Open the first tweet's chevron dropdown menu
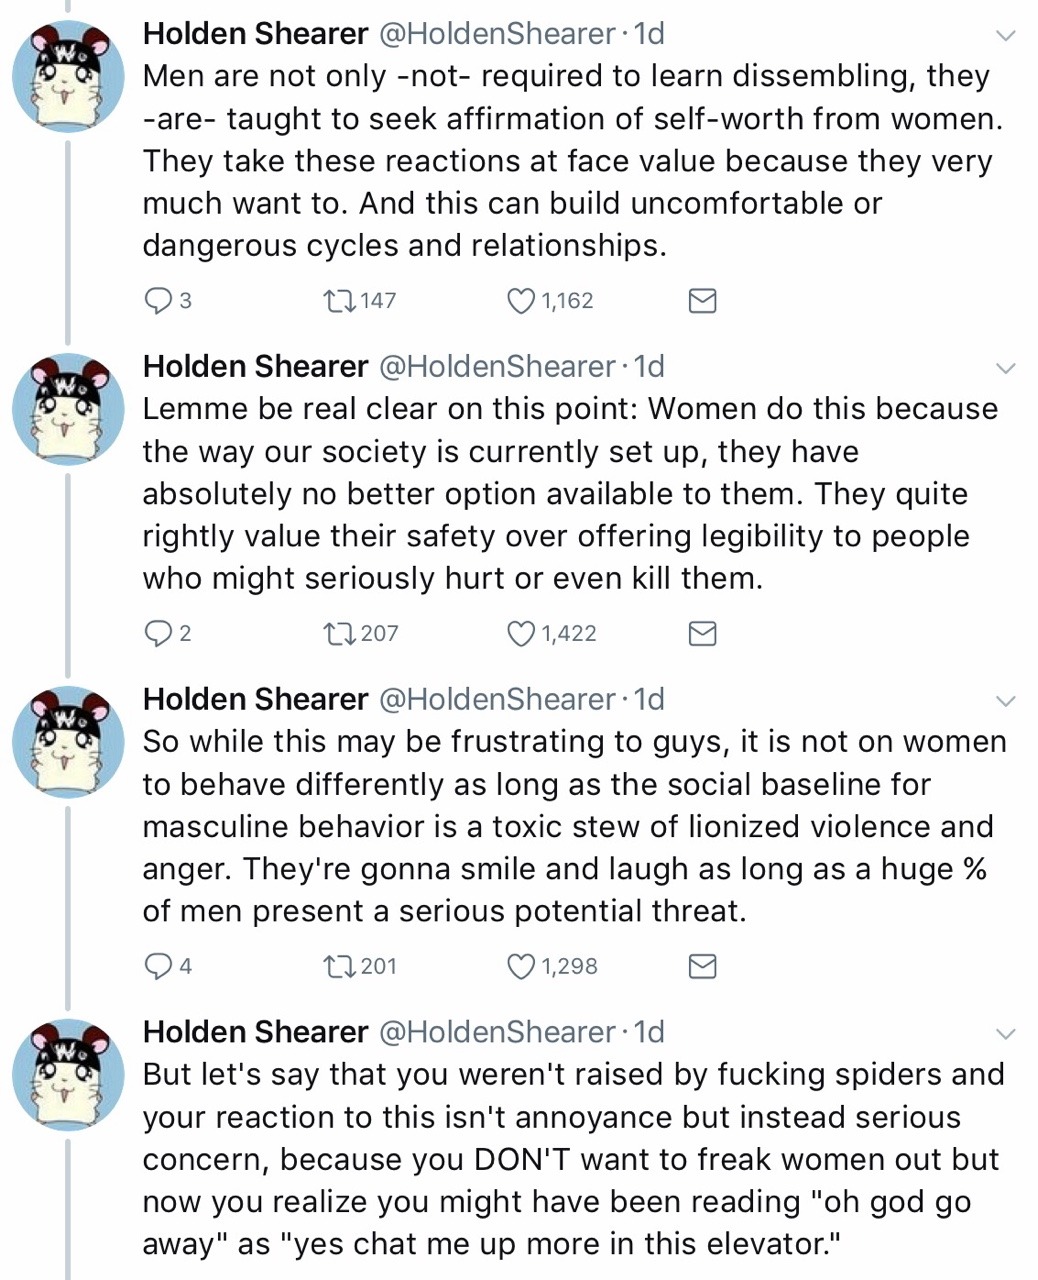 point(1006,36)
